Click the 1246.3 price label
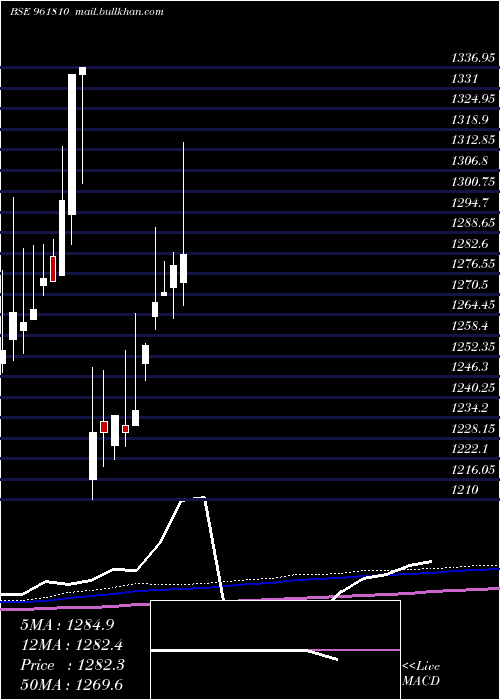Viewport: 500px width, 700px height. 470,367
